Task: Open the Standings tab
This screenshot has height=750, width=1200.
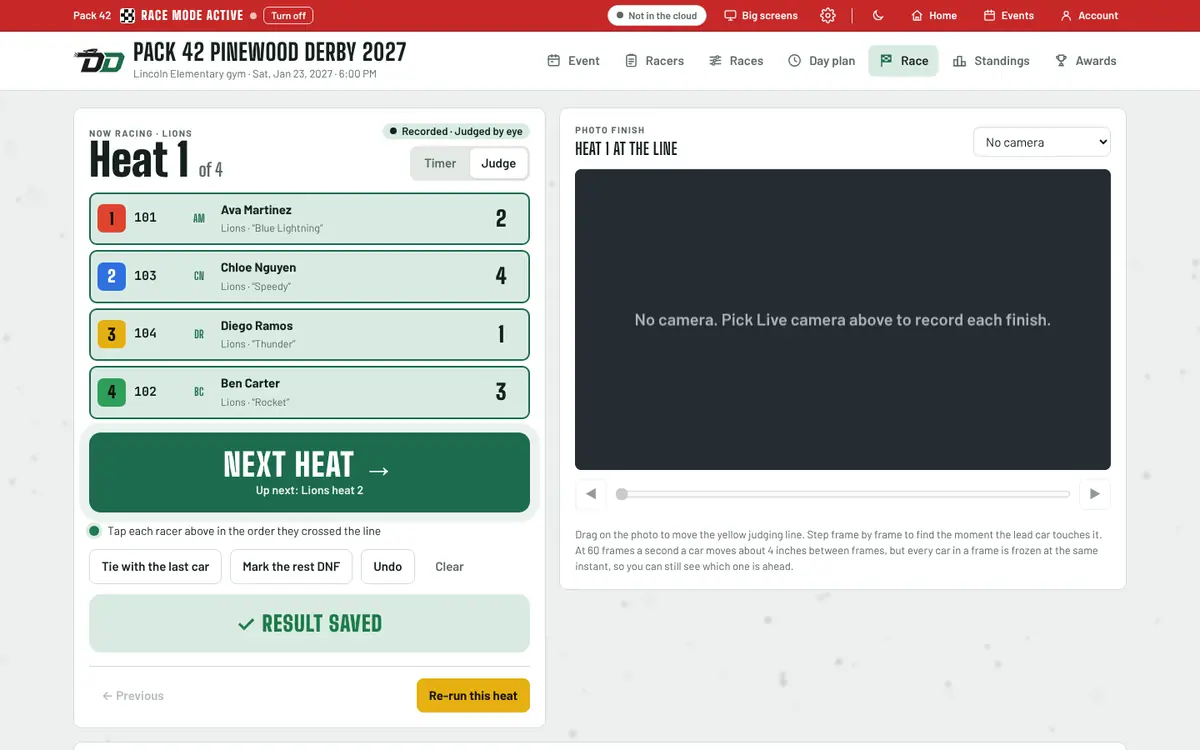Action: click(x=991, y=61)
